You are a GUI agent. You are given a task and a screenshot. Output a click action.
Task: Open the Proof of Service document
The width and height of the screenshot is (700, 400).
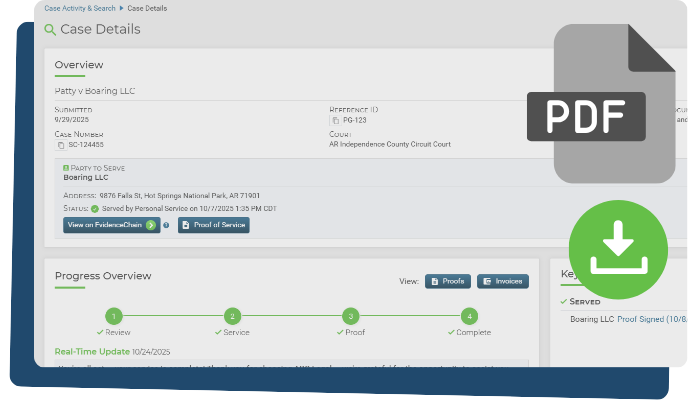[x=214, y=225]
